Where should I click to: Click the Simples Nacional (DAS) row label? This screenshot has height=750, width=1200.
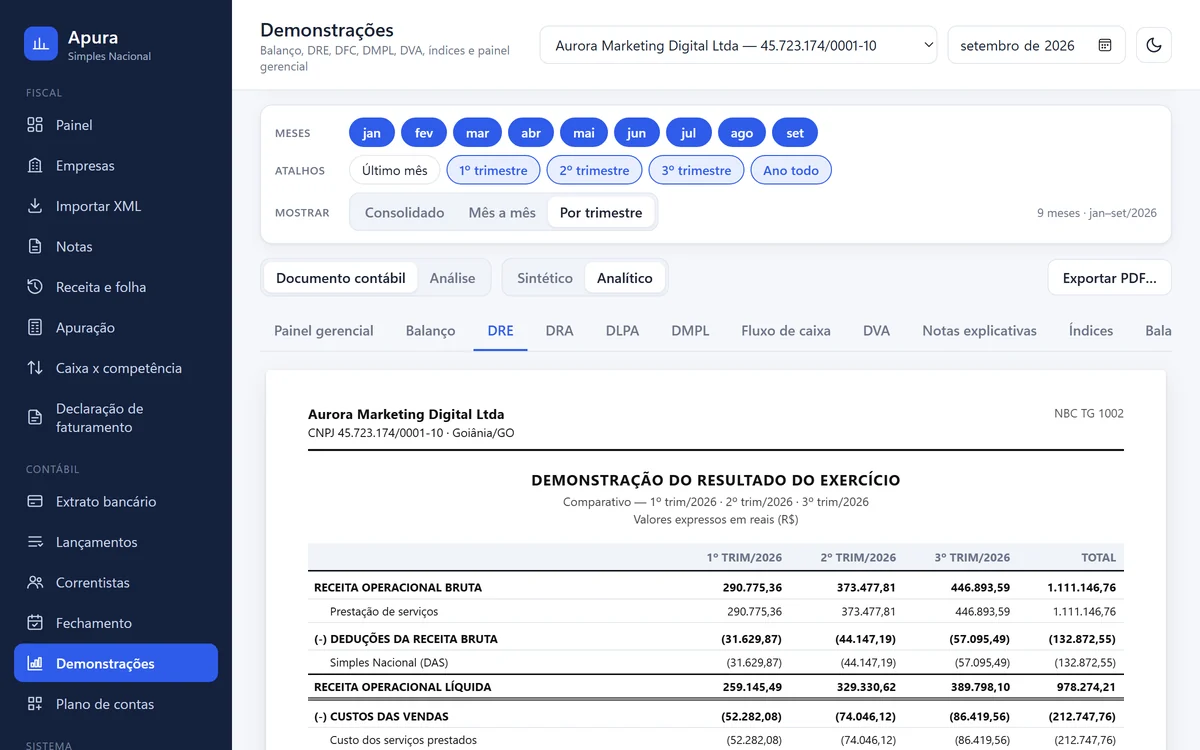click(389, 662)
